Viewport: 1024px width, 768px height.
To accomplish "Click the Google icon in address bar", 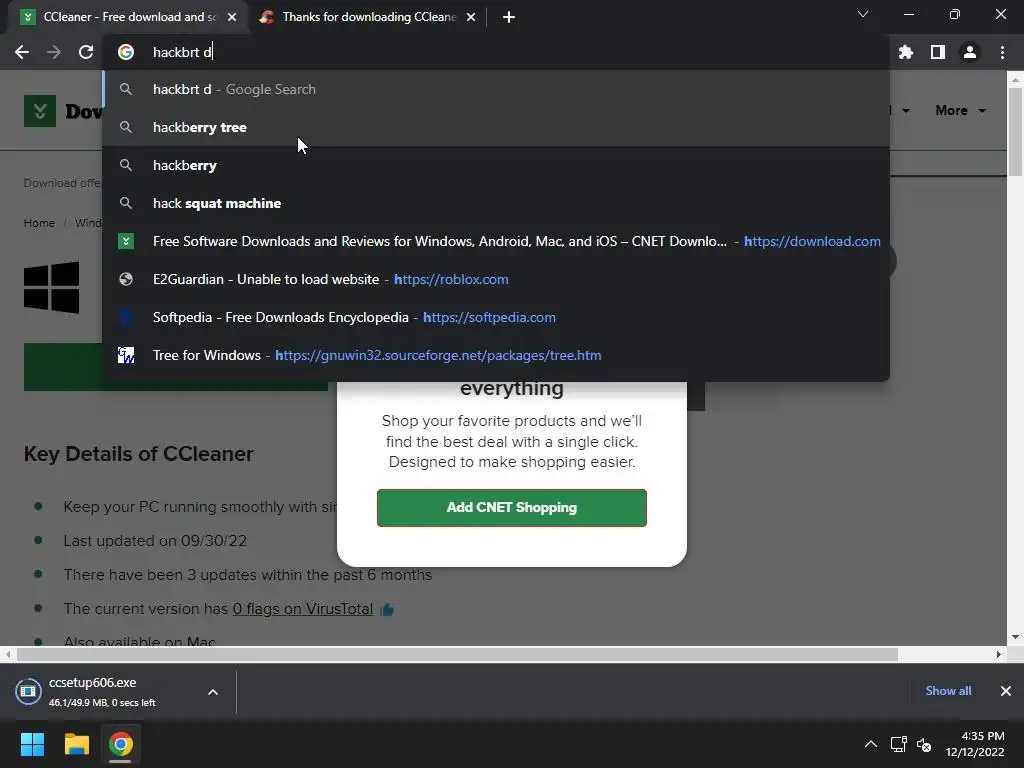I will [x=126, y=52].
